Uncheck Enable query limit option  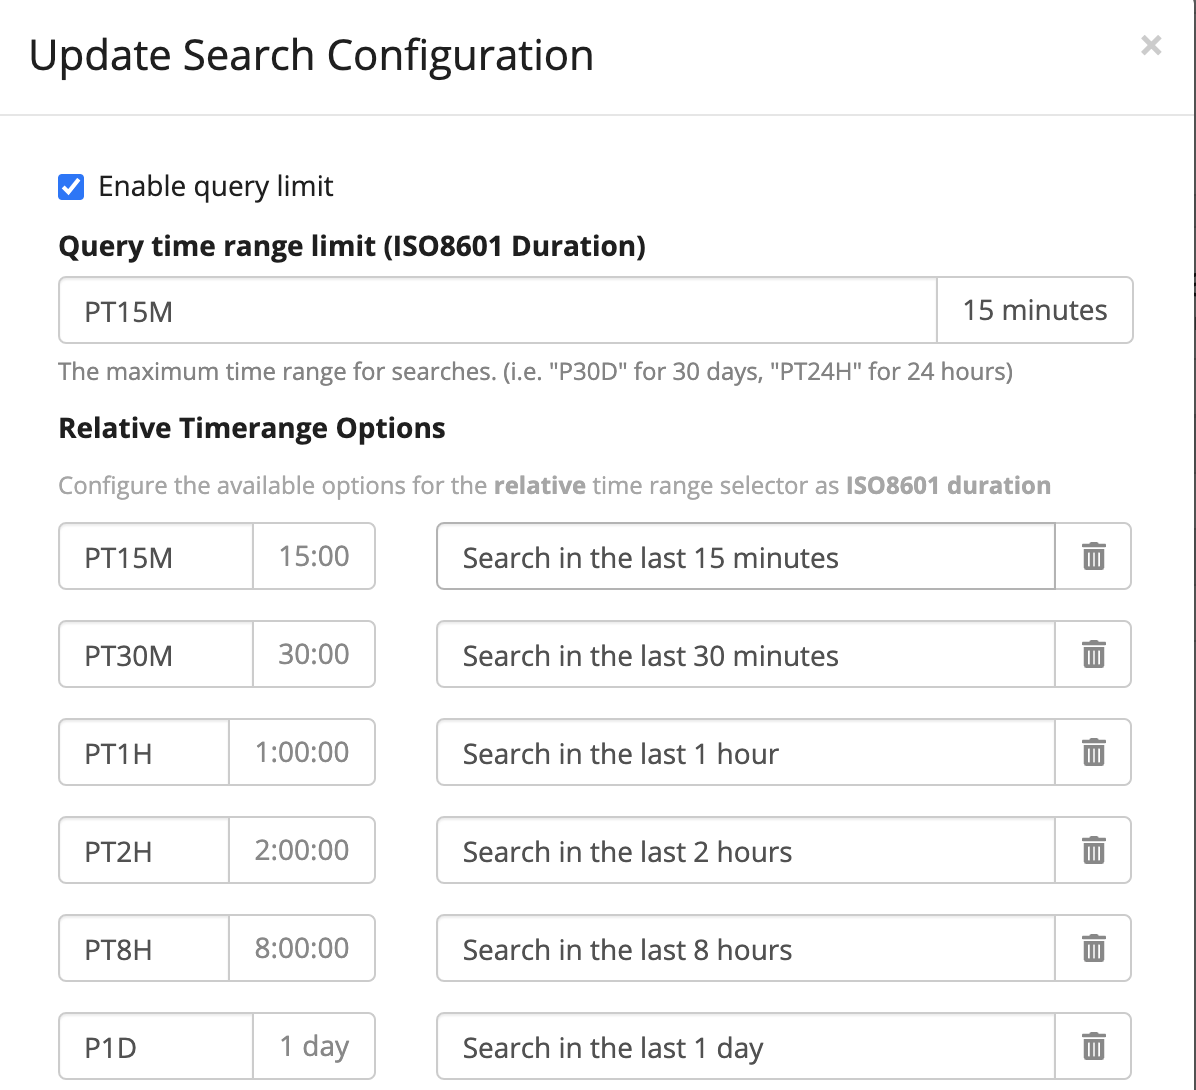point(70,186)
